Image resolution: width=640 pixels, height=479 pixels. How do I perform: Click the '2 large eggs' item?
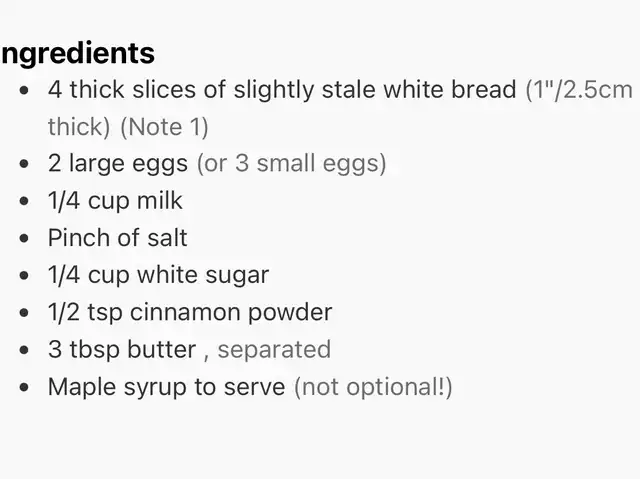coord(118,164)
